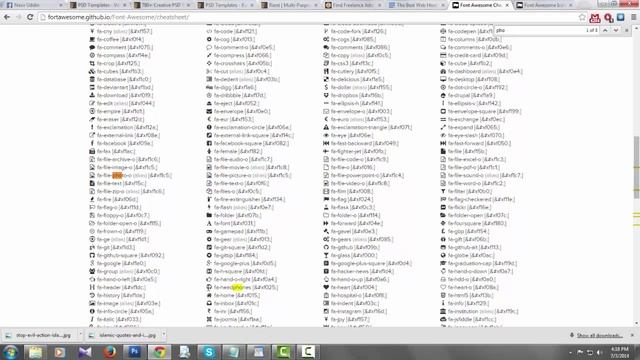Click the fa-flag icon glyph
The height and width of the screenshot is (360, 640).
pos(326,199)
